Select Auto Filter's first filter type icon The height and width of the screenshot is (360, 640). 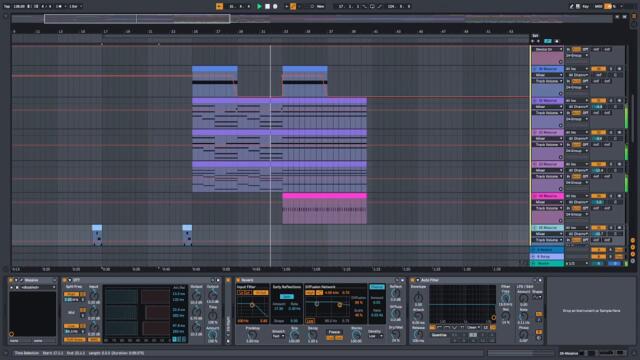pyautogui.click(x=433, y=327)
